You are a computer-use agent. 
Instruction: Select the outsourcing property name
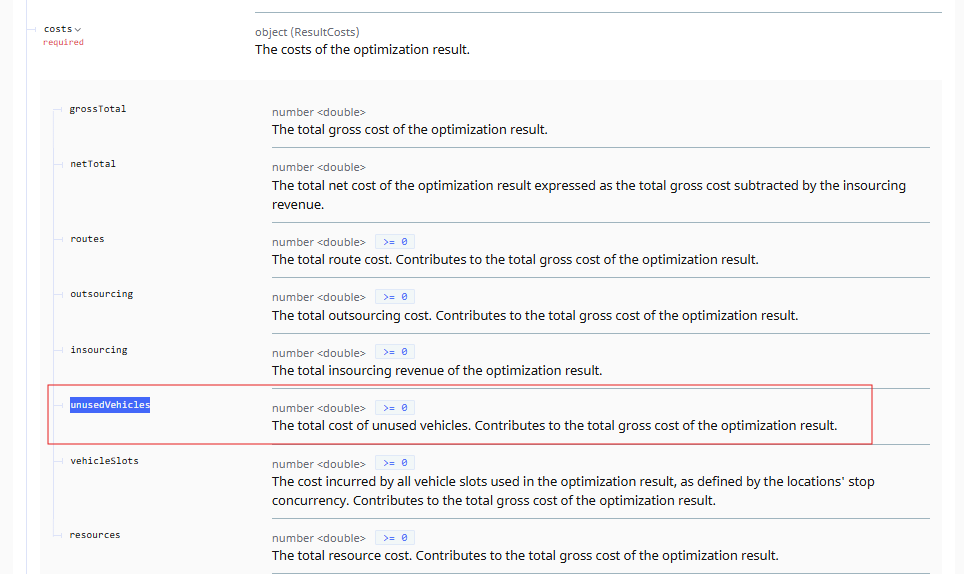click(101, 294)
